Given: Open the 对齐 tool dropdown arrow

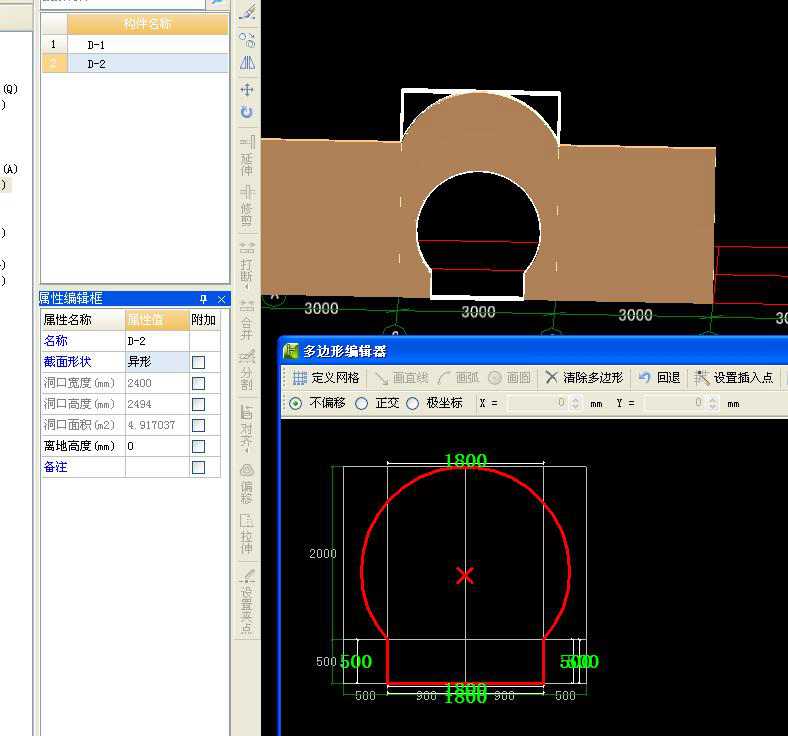Looking at the screenshot, I should (x=247, y=451).
